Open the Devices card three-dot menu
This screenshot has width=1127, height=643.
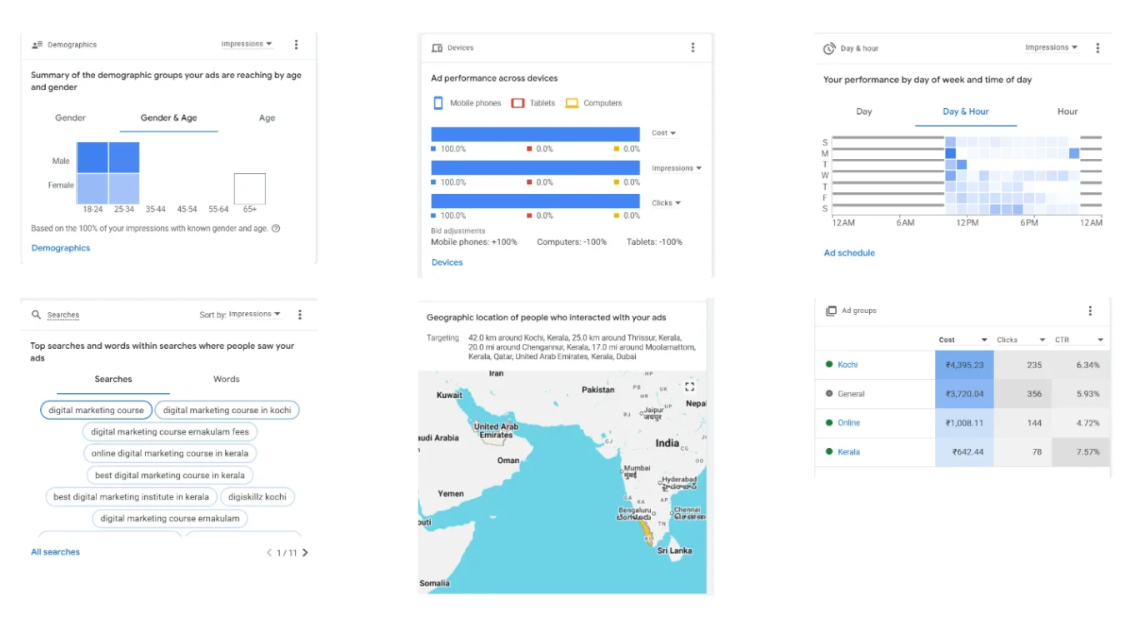(x=693, y=48)
